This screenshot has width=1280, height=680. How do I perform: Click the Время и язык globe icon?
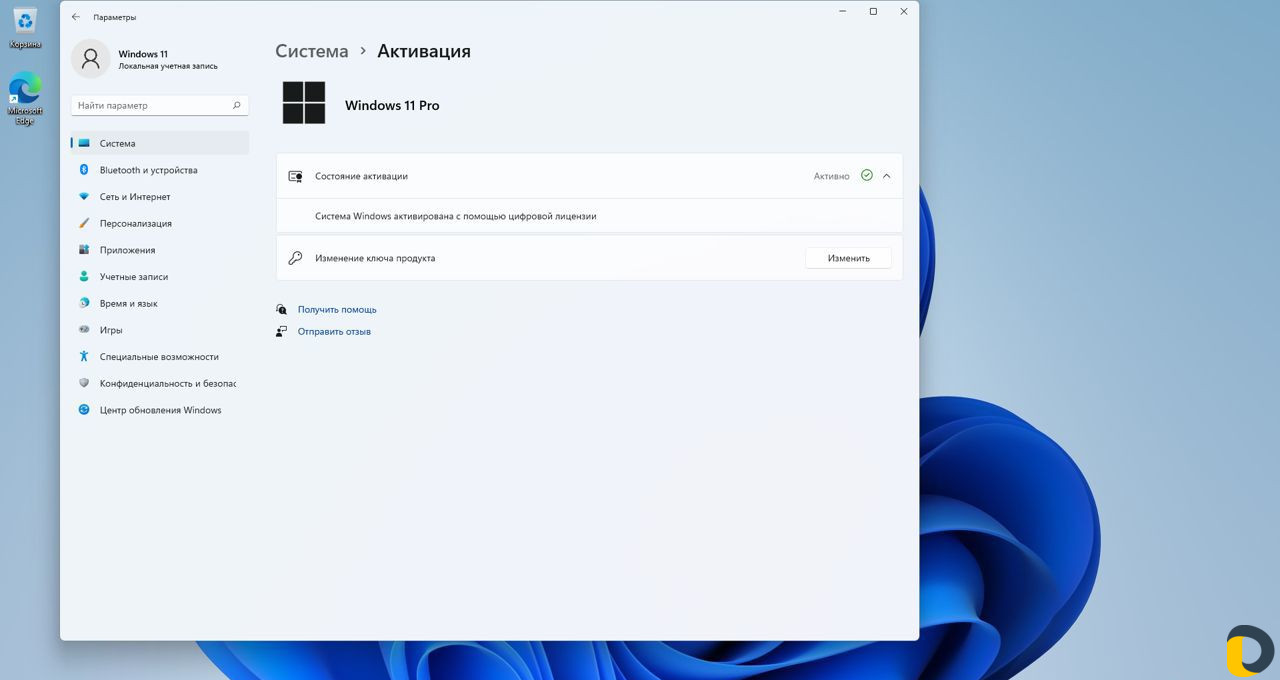tap(84, 303)
